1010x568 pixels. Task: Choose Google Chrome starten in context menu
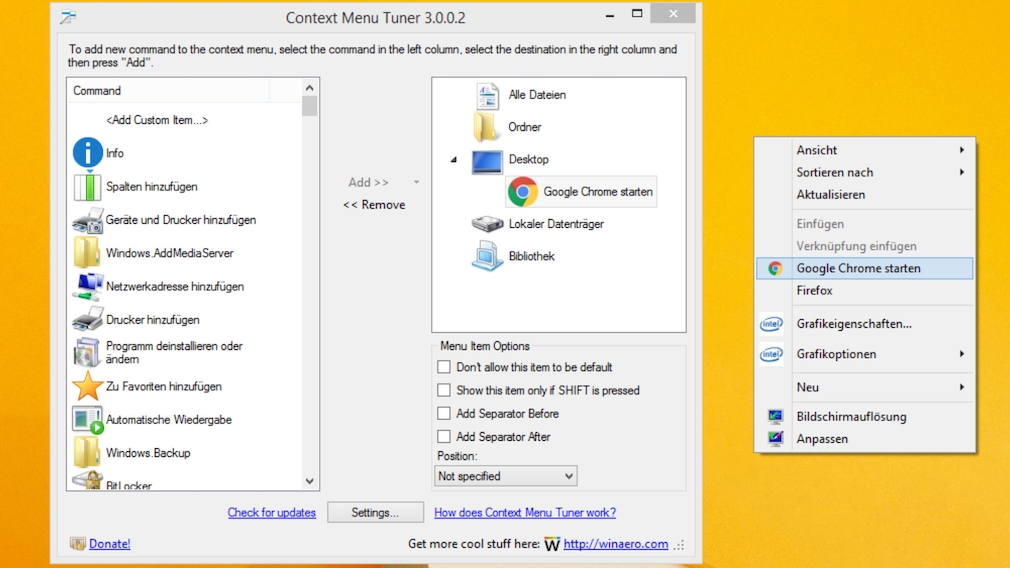tap(858, 268)
